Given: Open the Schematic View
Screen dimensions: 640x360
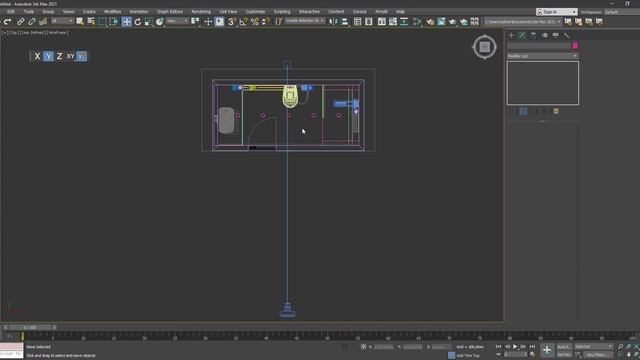Looking at the screenshot, I should (x=404, y=22).
